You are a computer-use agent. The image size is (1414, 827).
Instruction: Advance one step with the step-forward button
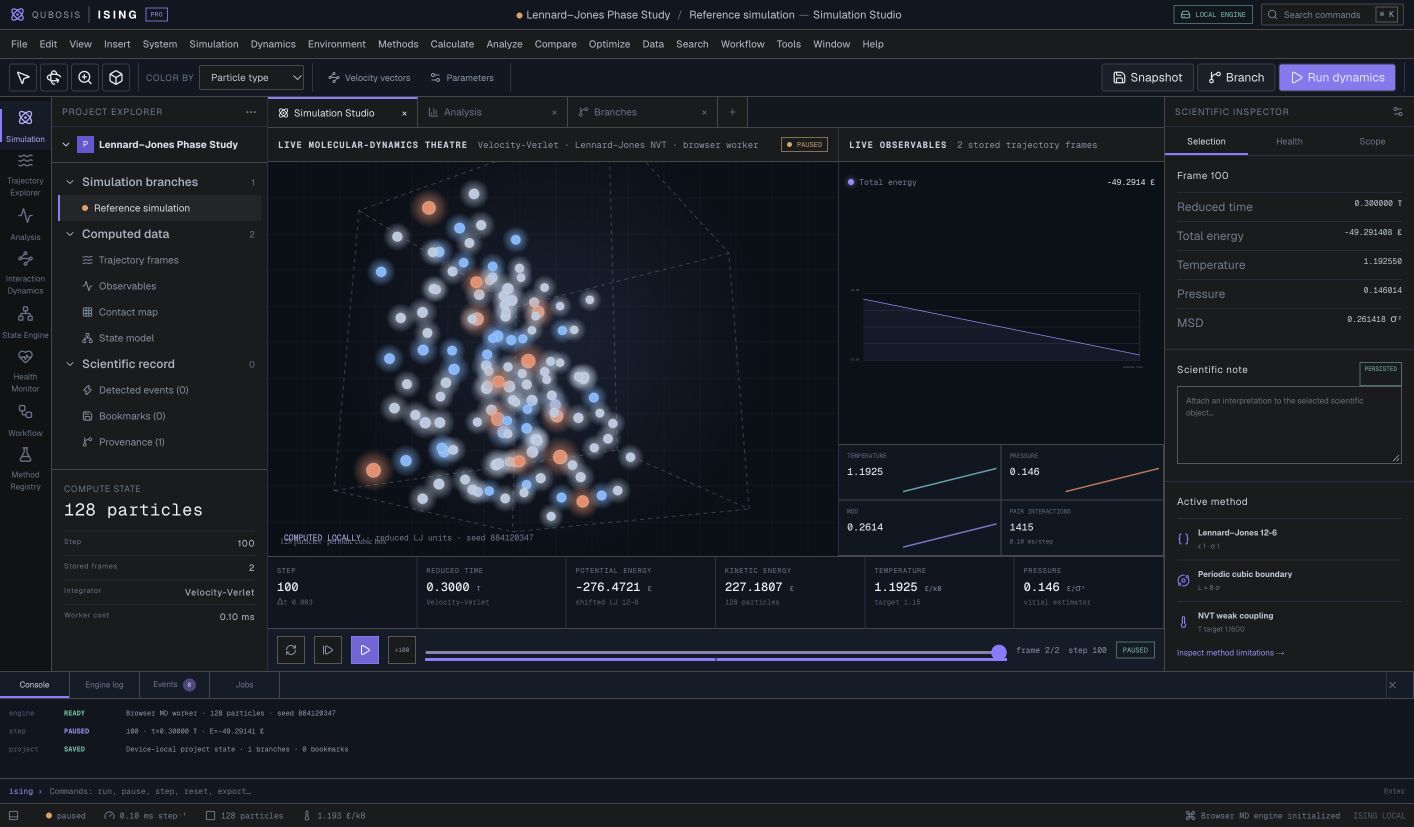click(x=328, y=650)
